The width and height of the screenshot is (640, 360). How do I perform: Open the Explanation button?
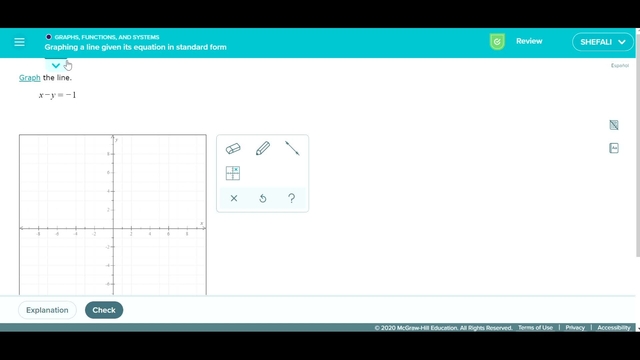click(47, 310)
